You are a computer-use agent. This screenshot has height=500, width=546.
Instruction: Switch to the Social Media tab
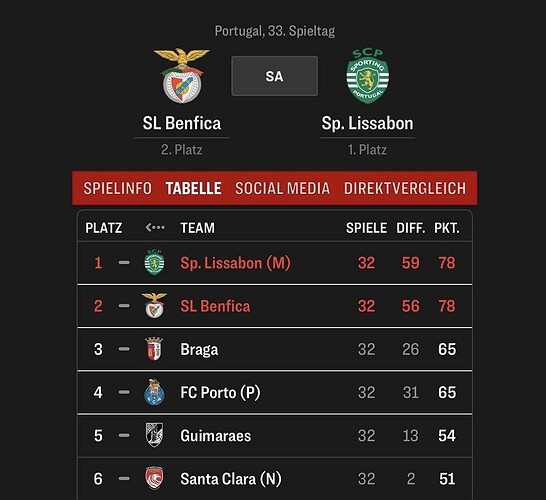tap(282, 188)
